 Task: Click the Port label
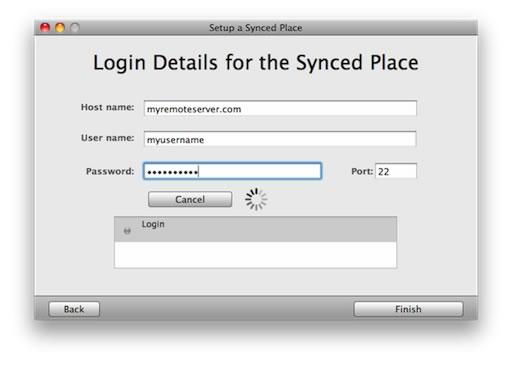click(x=362, y=171)
